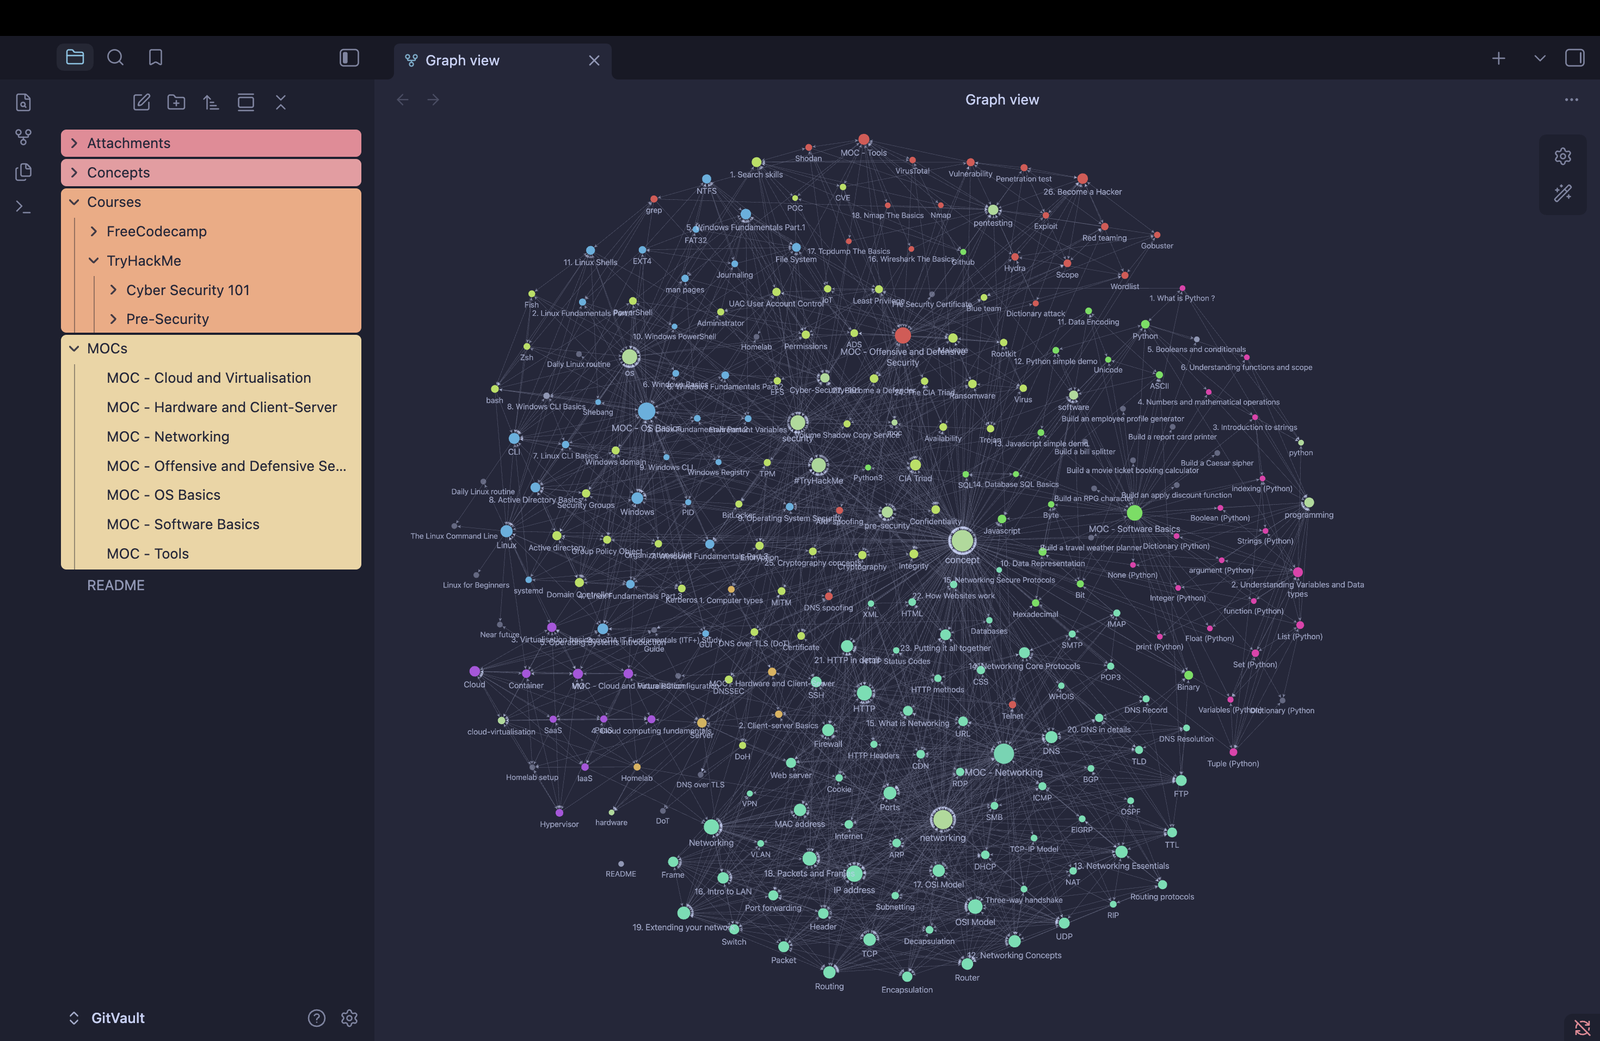This screenshot has height=1041, width=1600.
Task: Open the bookmarks pane icon
Action: coord(155,58)
